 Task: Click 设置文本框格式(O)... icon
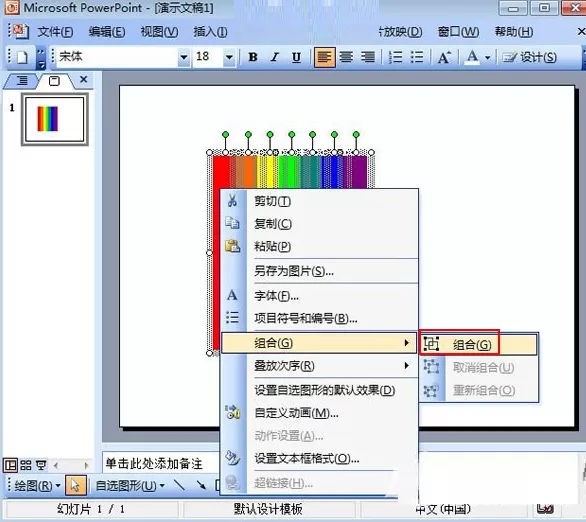coord(232,458)
